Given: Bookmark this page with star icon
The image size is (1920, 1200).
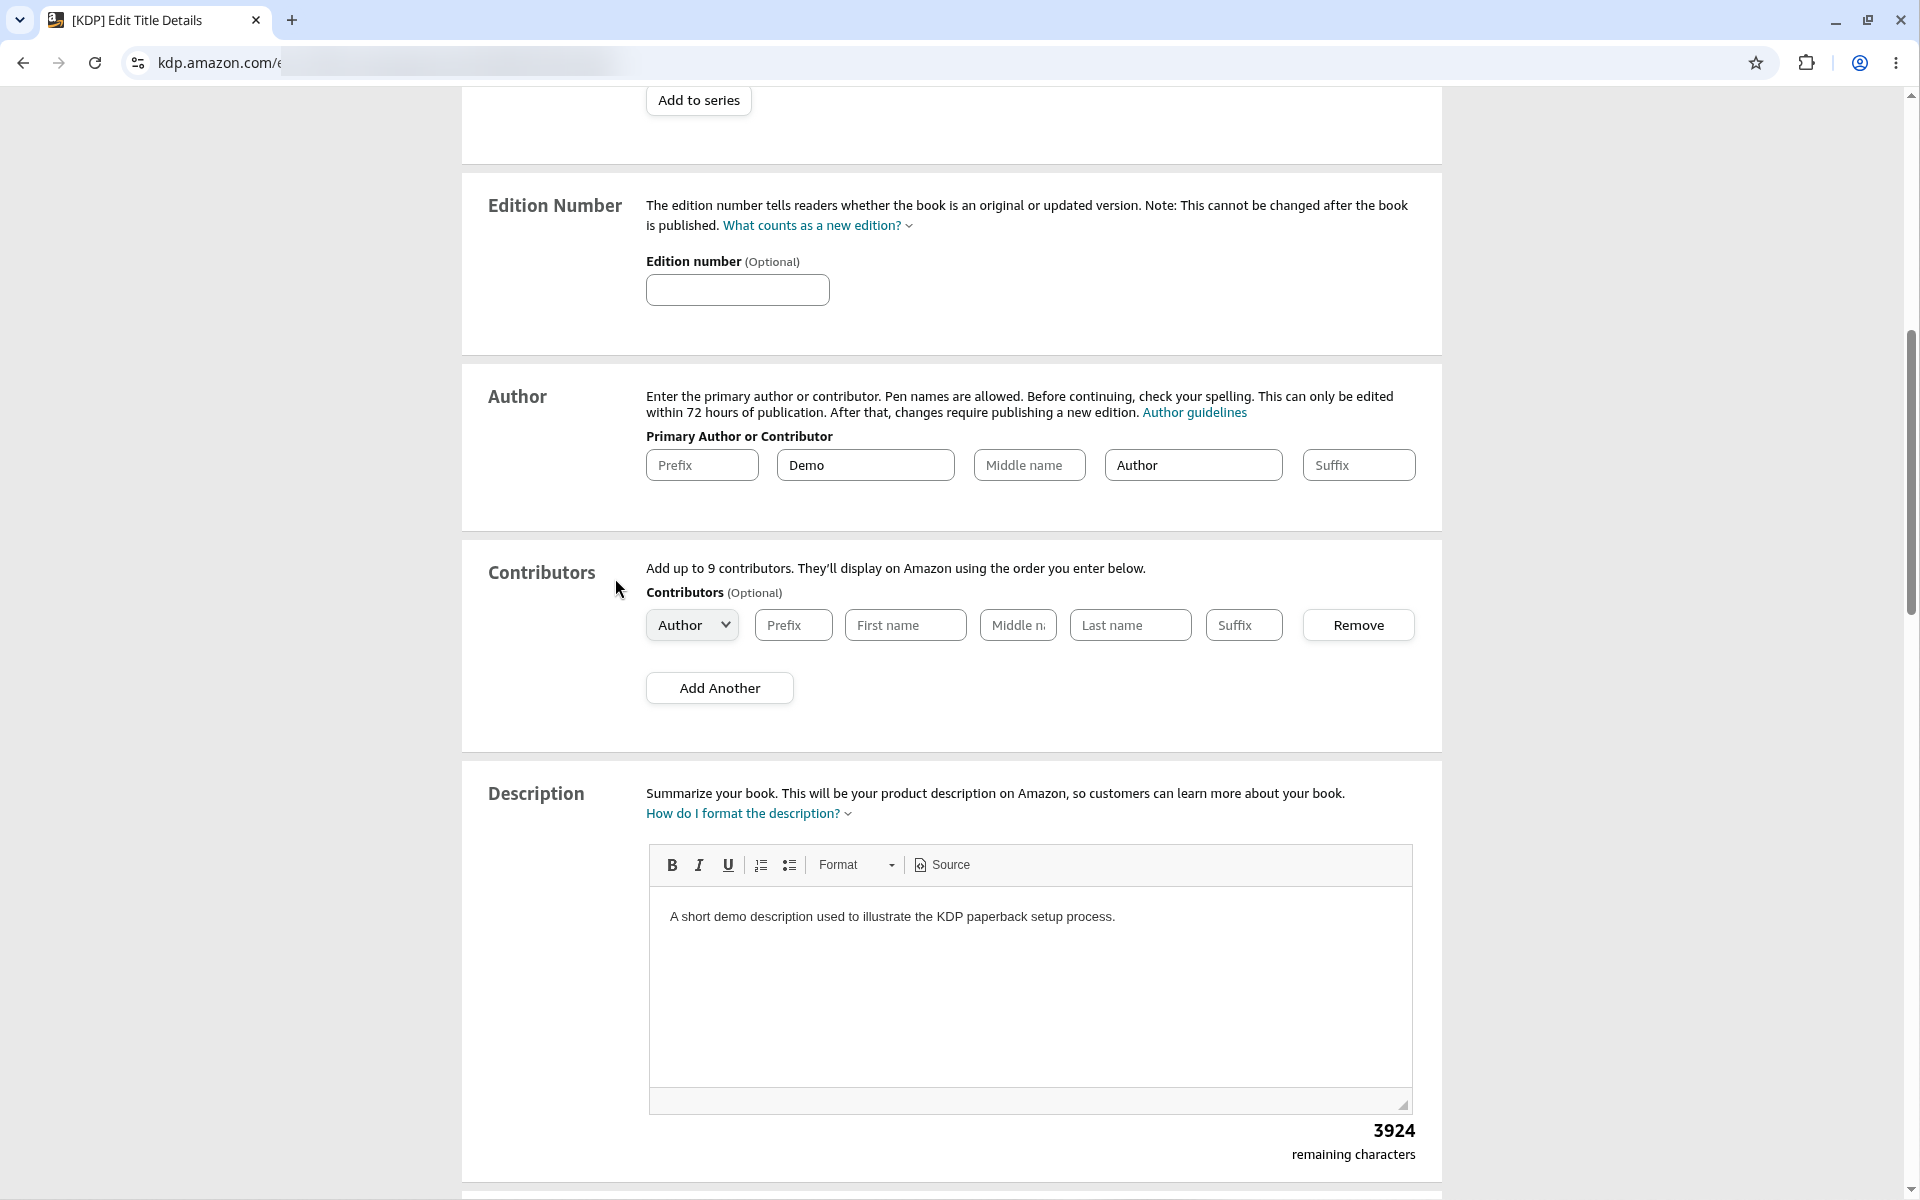Looking at the screenshot, I should [x=1756, y=63].
